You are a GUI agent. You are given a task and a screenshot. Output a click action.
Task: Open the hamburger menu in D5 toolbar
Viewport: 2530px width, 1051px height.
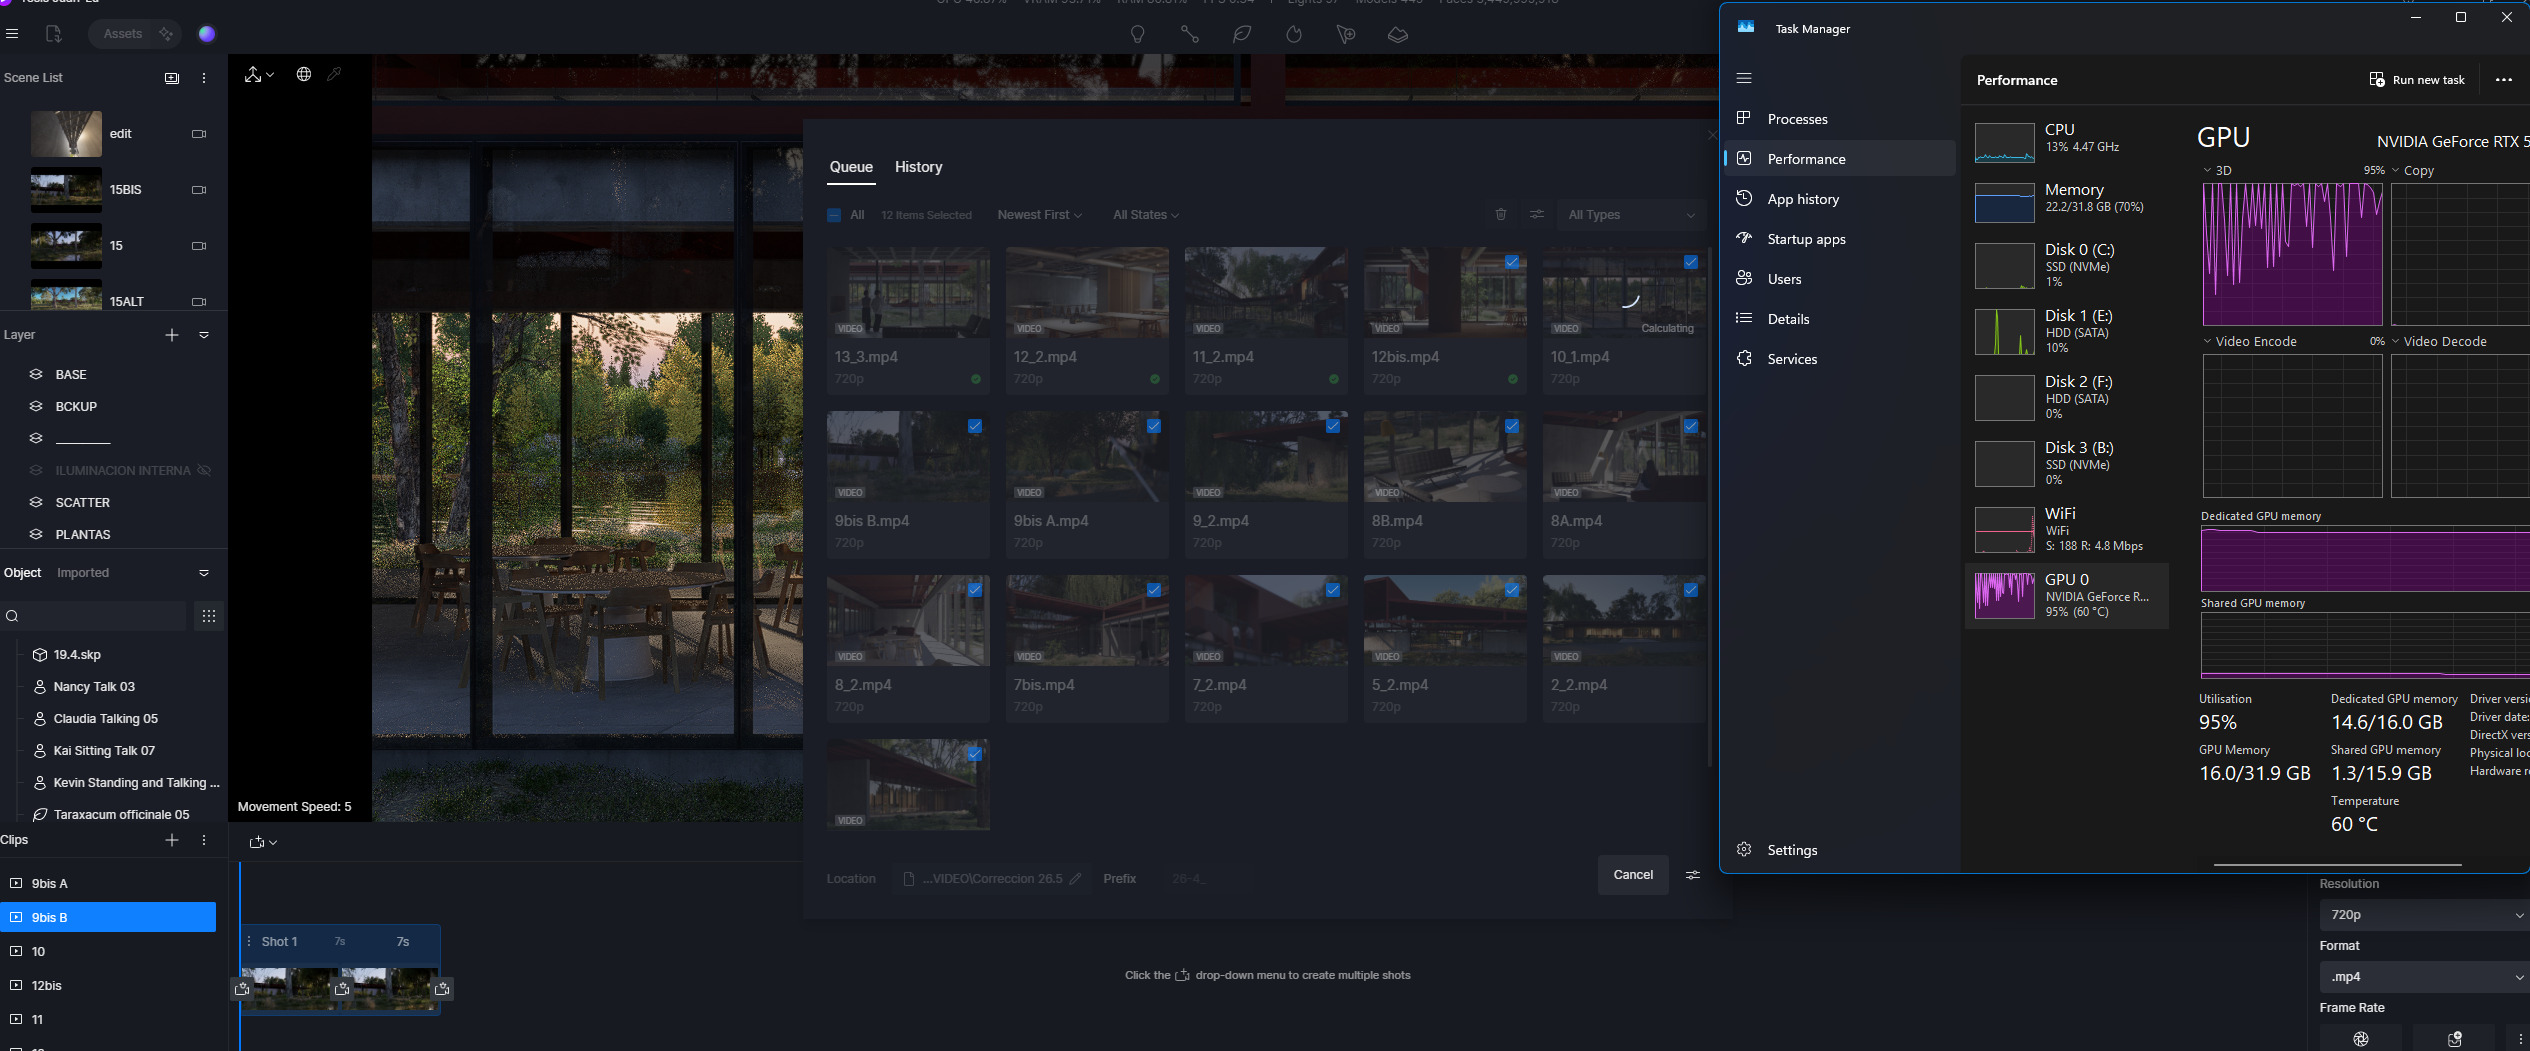tap(12, 34)
